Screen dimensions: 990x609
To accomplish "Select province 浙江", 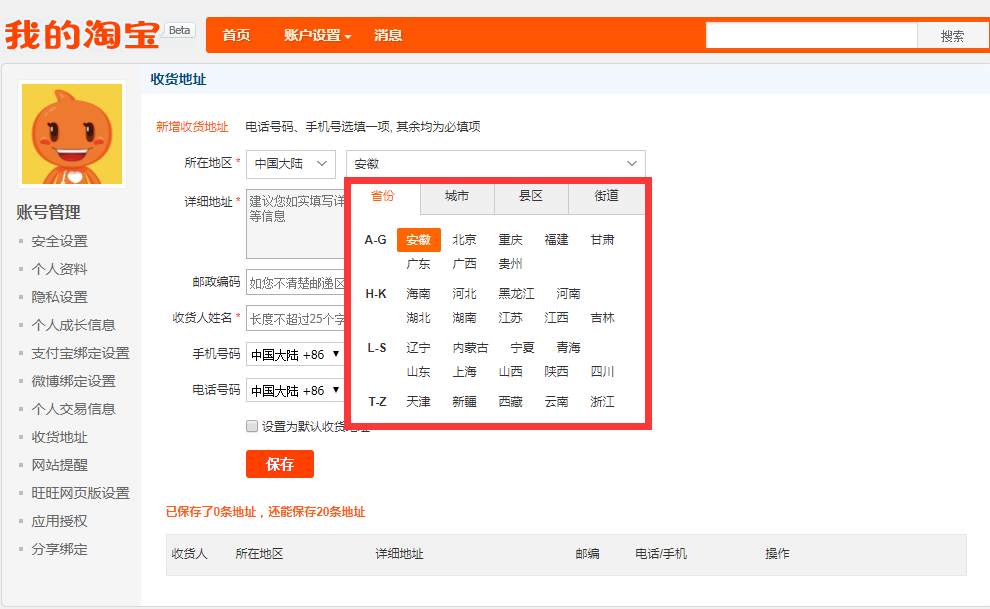I will coord(602,401).
